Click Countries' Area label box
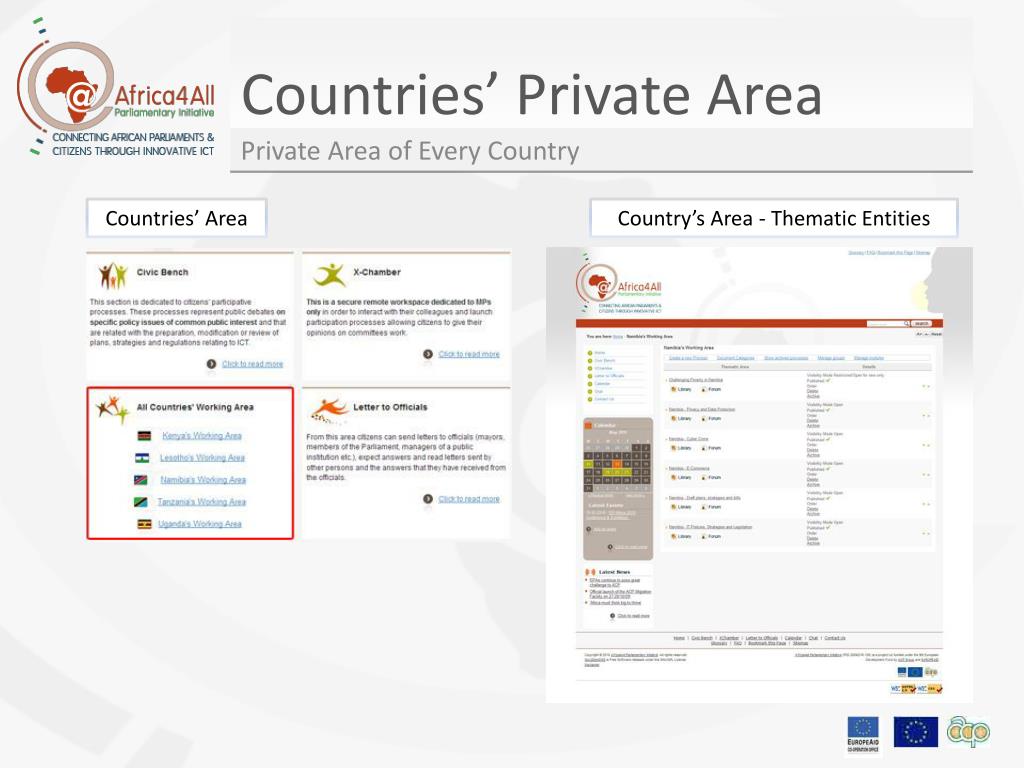Image resolution: width=1024 pixels, height=768 pixels. click(176, 218)
